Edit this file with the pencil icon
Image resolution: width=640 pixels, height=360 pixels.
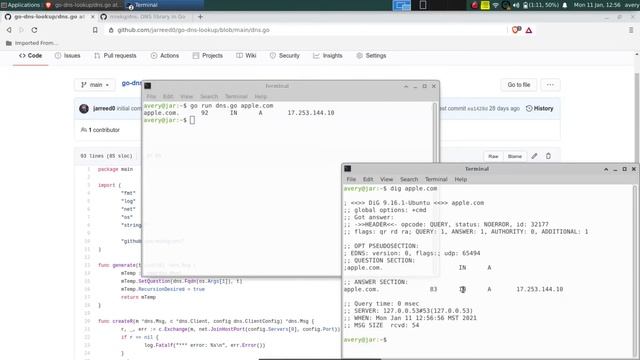click(x=534, y=156)
